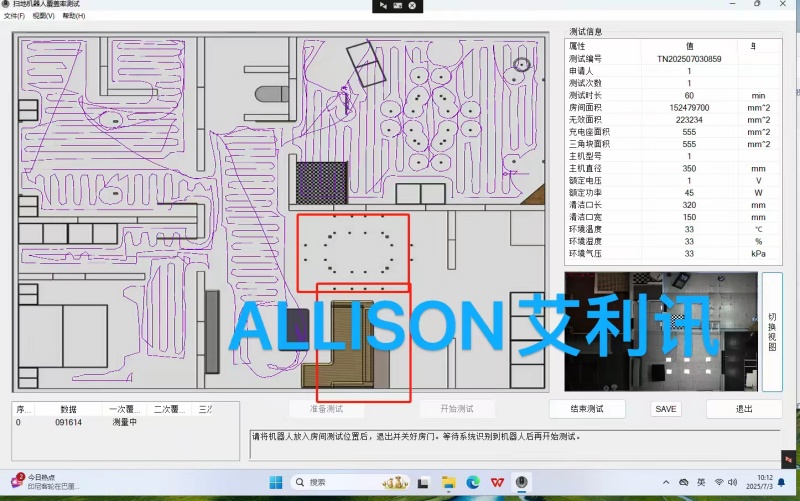Click the SAVE button
The height and width of the screenshot is (501, 800).
coord(666,409)
